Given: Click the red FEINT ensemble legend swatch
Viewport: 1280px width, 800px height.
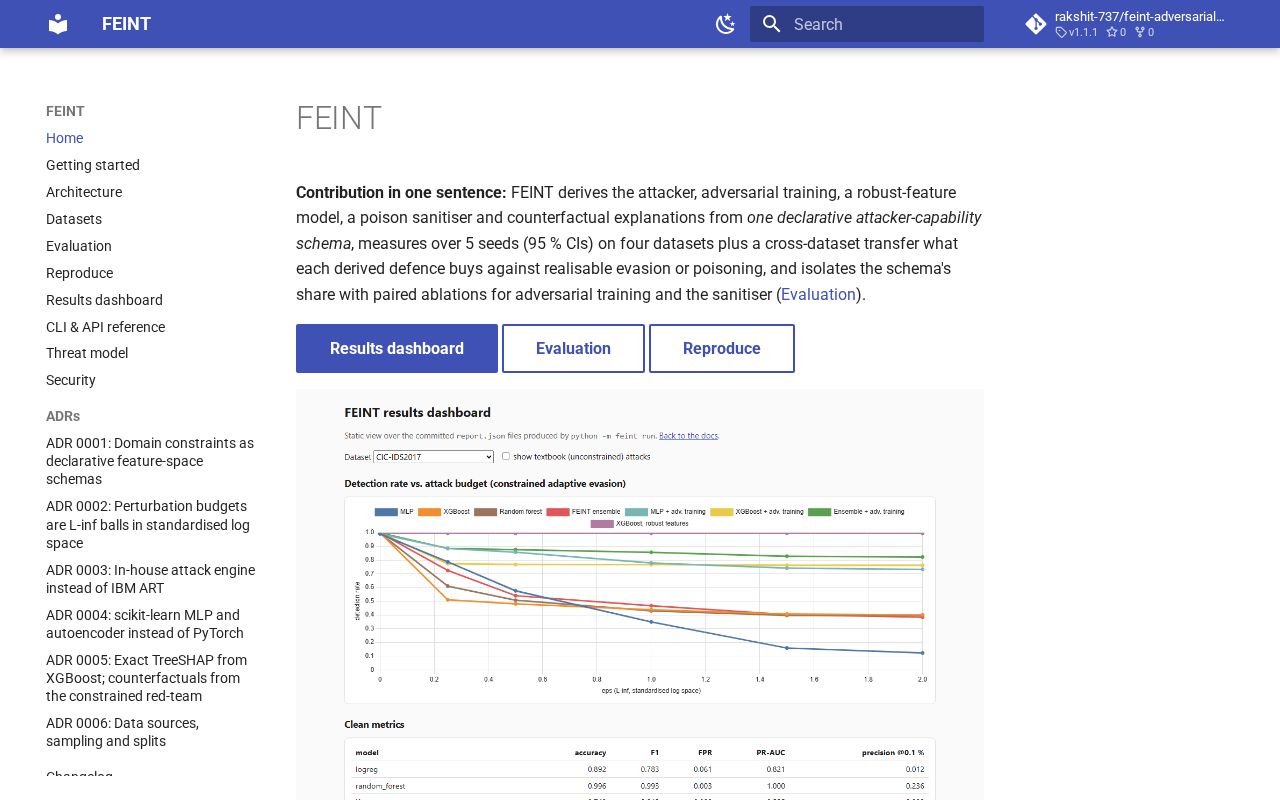Looking at the screenshot, I should click(558, 512).
